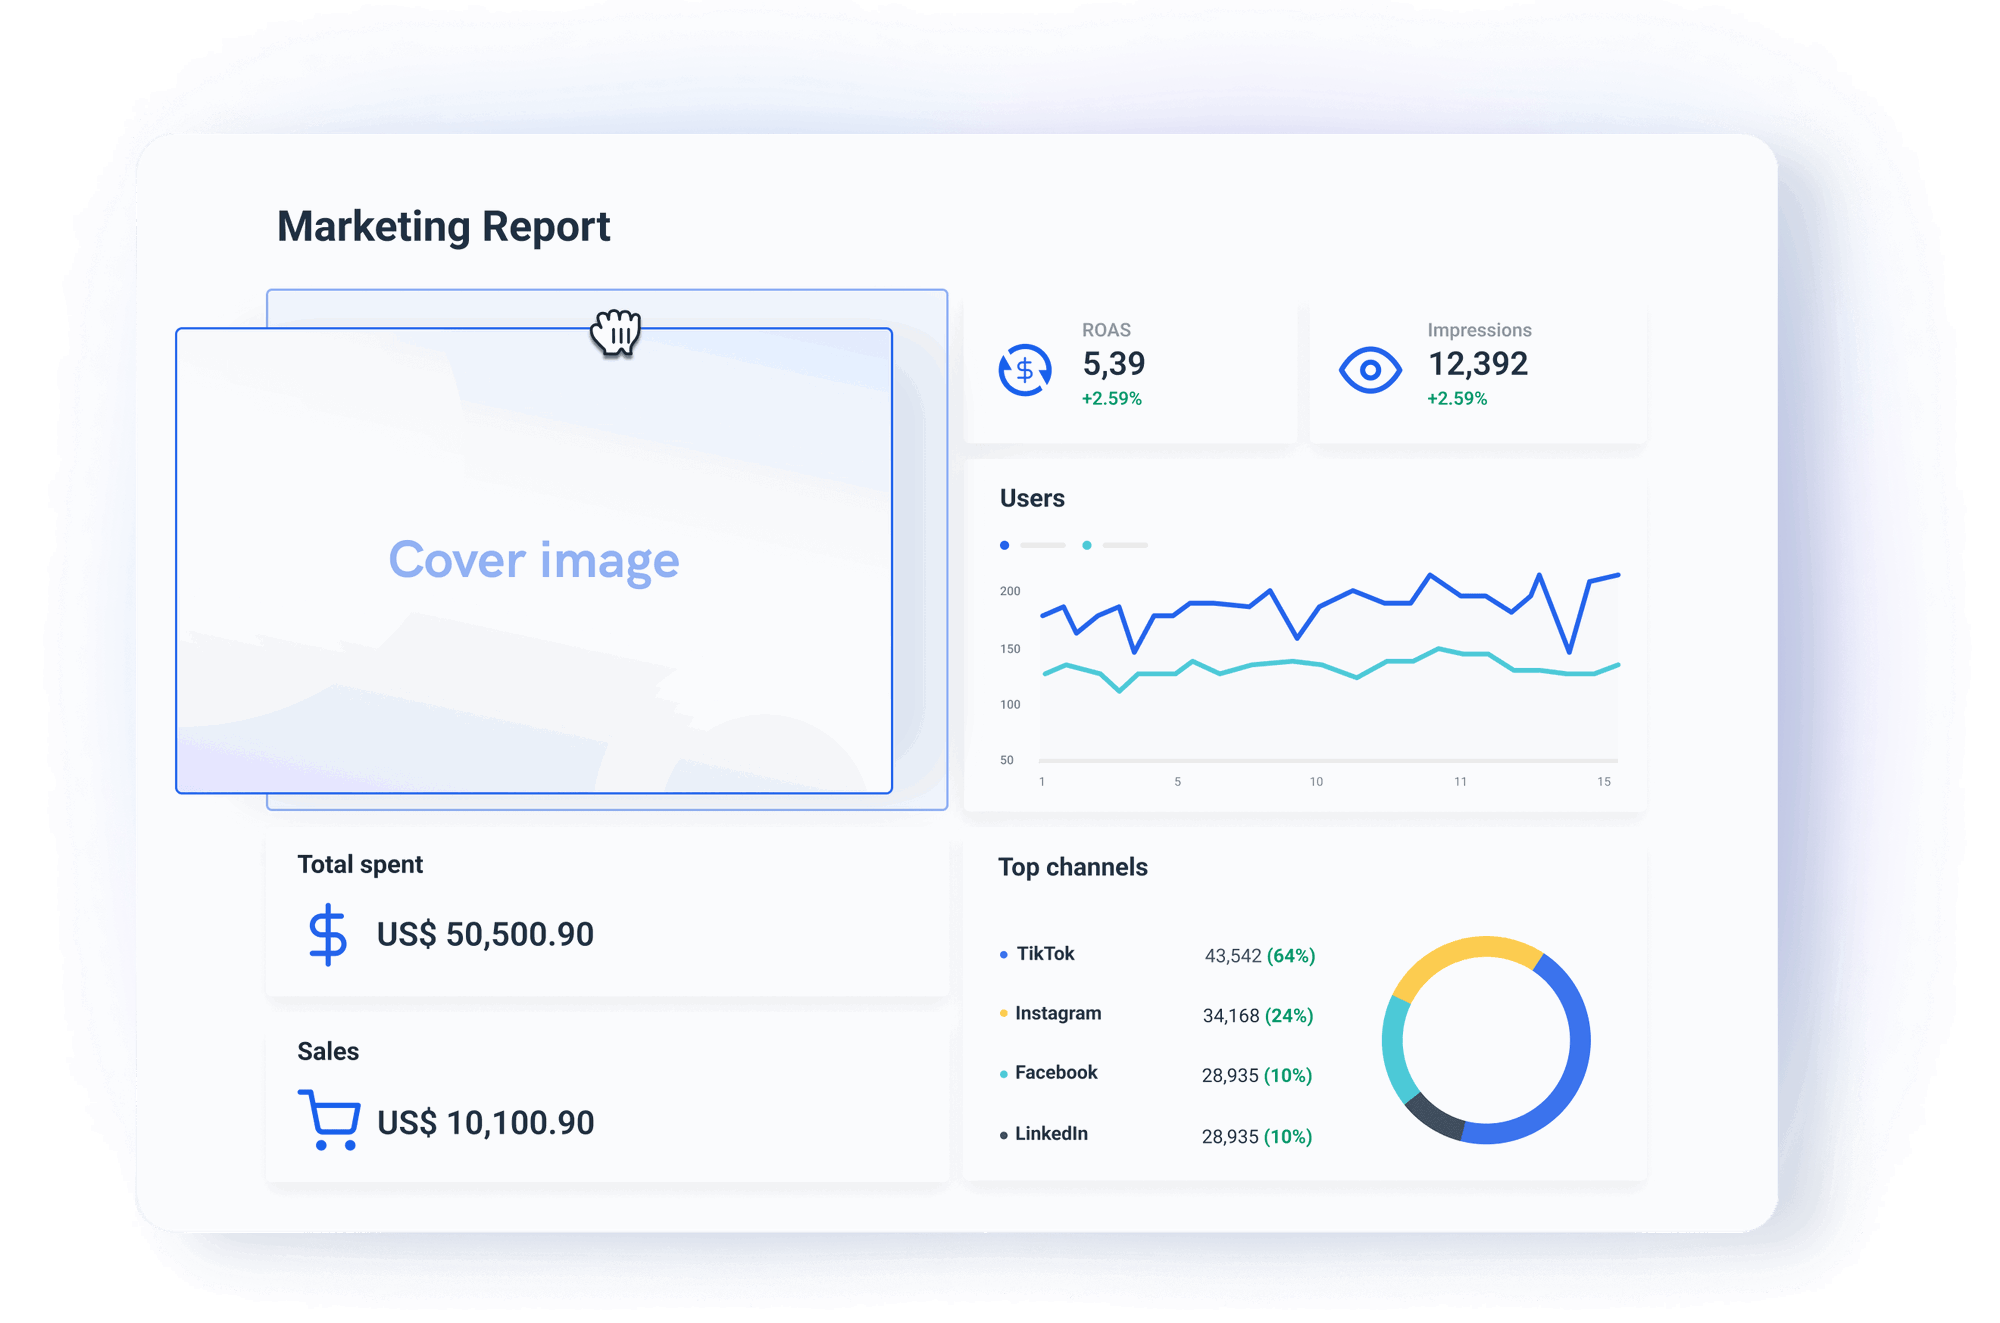Click the ROAS +2.59% change indicator
This screenshot has width=2000, height=1323.
tap(1111, 398)
